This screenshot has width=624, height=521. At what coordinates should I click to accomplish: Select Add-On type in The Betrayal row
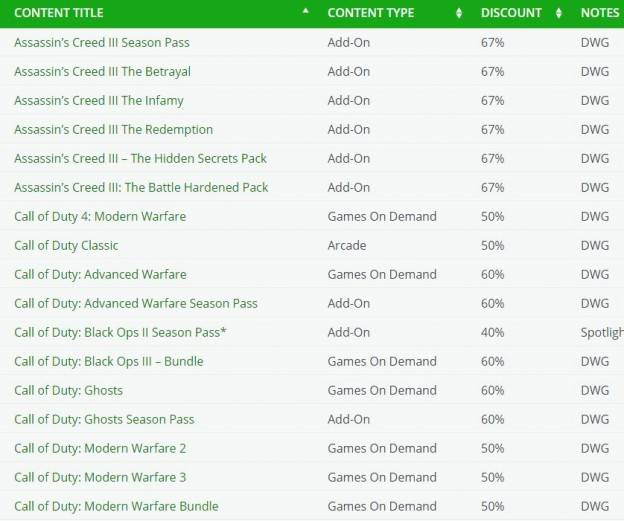click(349, 72)
